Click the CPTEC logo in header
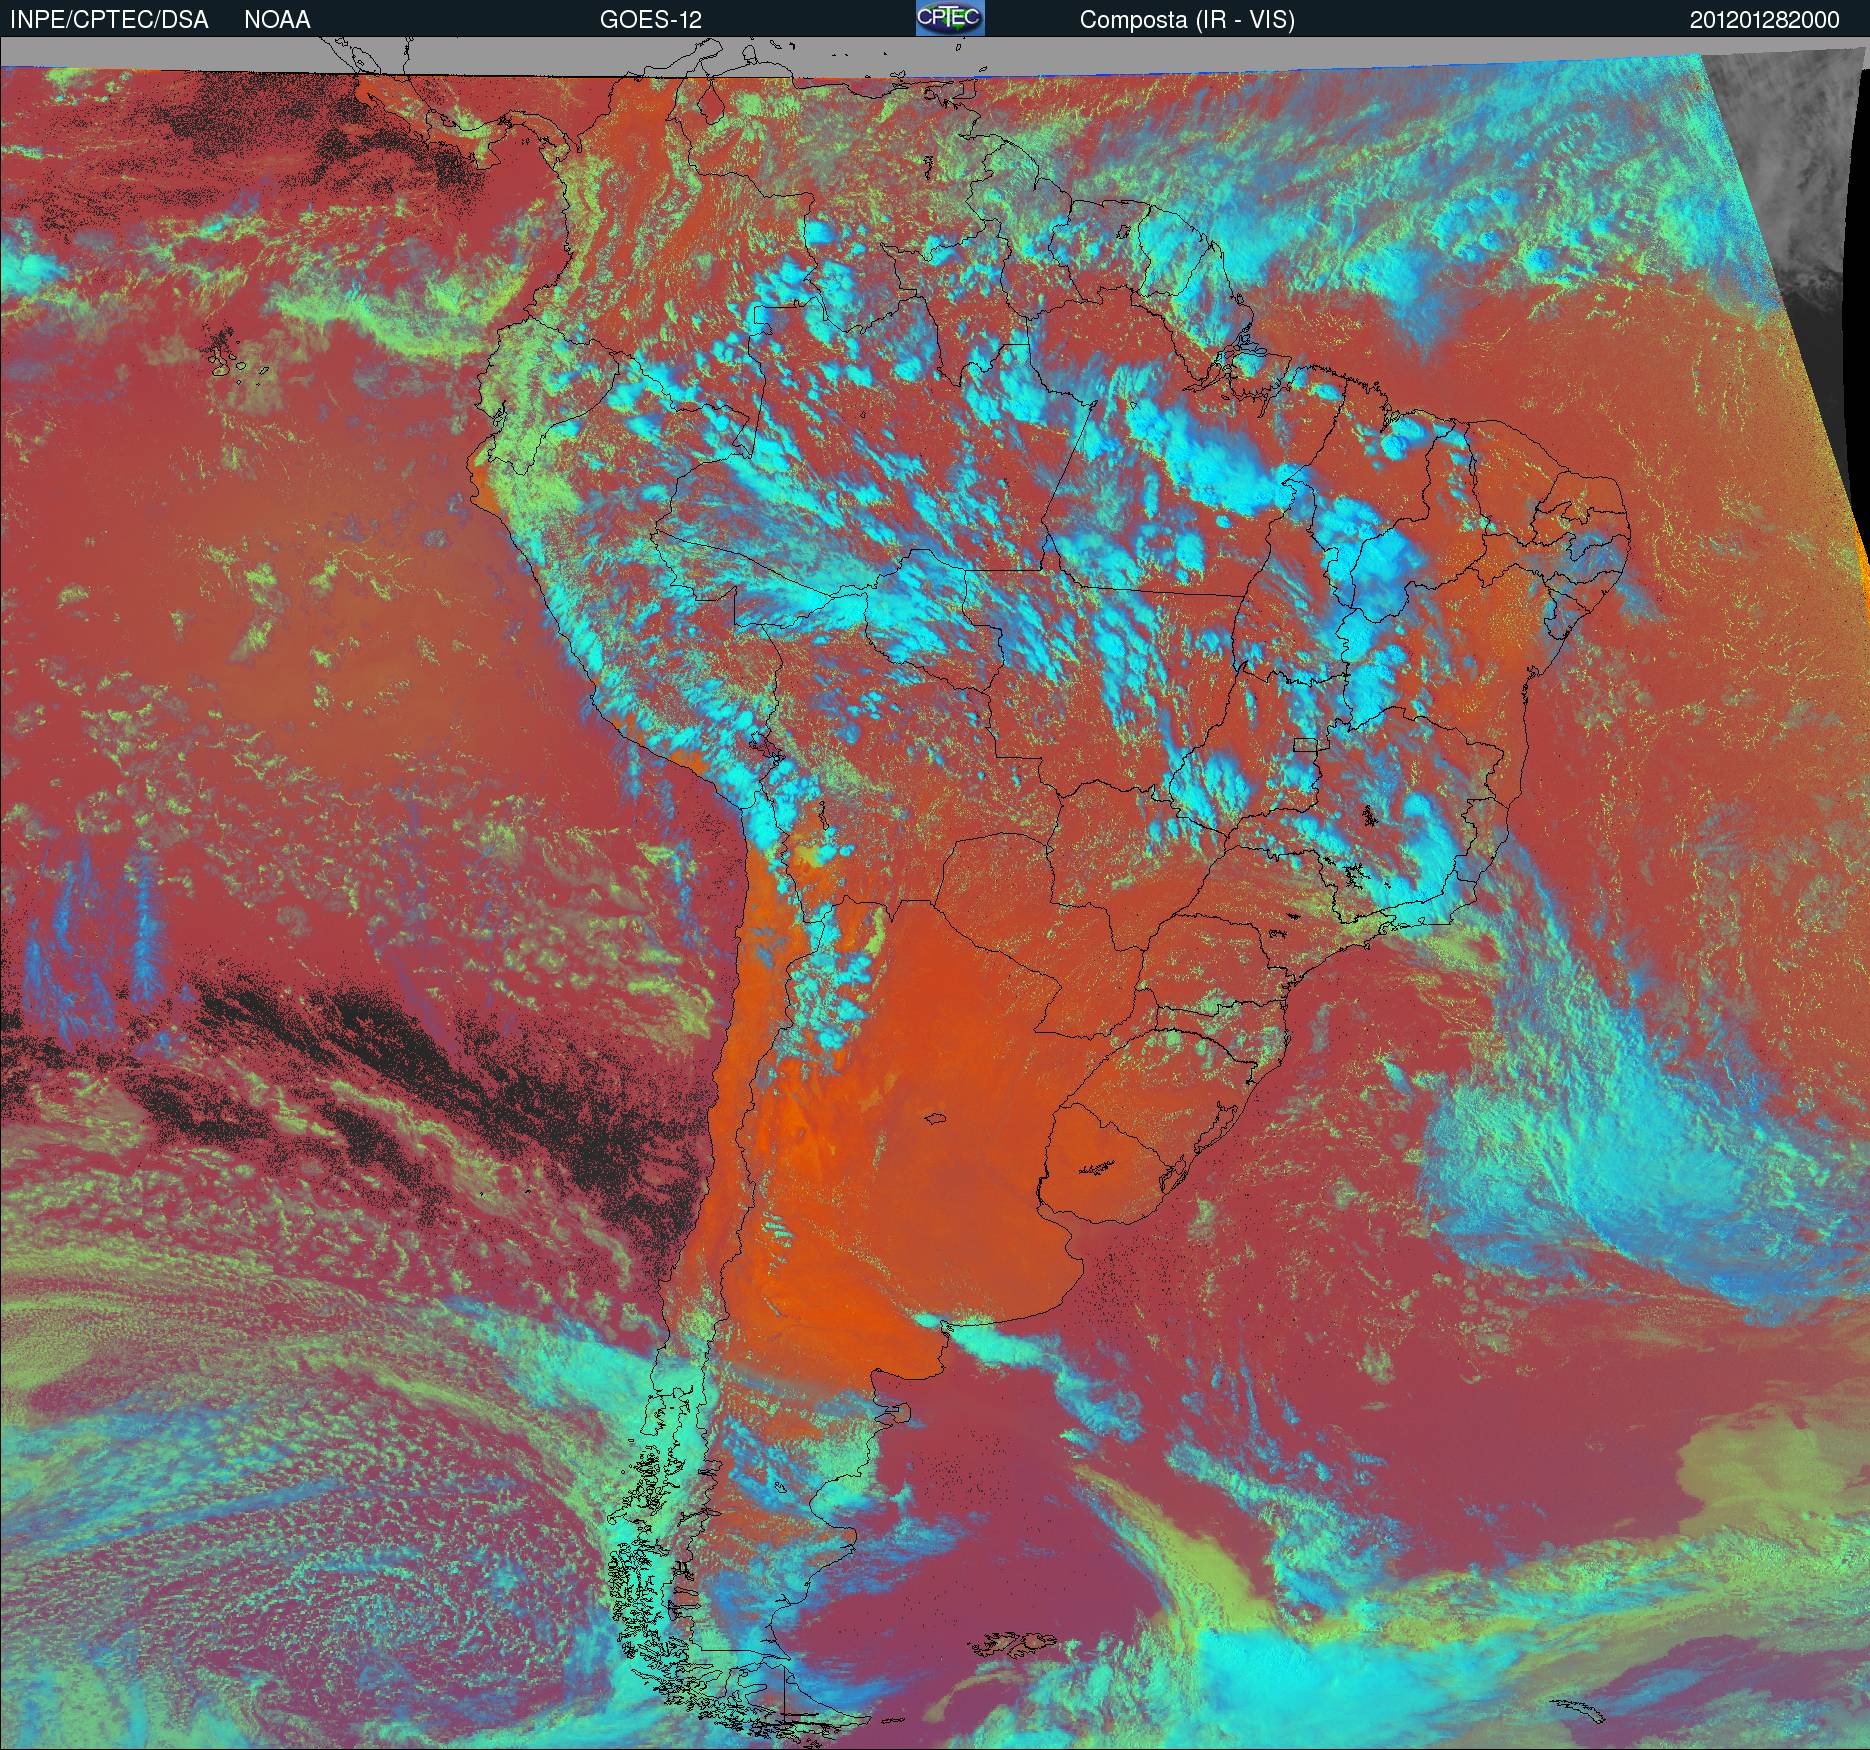This screenshot has width=1870, height=1750. (x=950, y=18)
